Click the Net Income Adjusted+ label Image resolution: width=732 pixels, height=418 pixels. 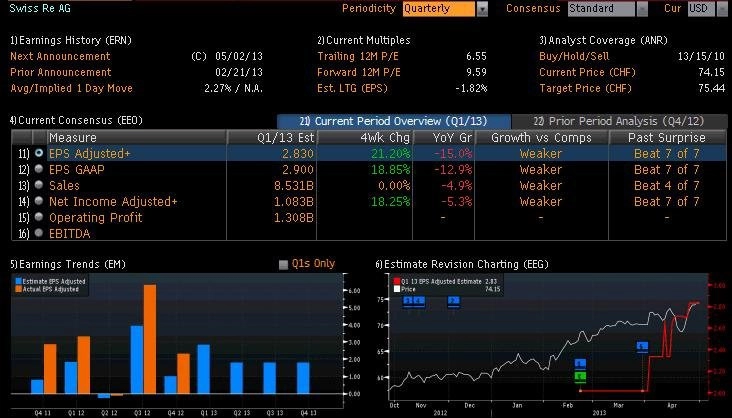[x=113, y=201]
